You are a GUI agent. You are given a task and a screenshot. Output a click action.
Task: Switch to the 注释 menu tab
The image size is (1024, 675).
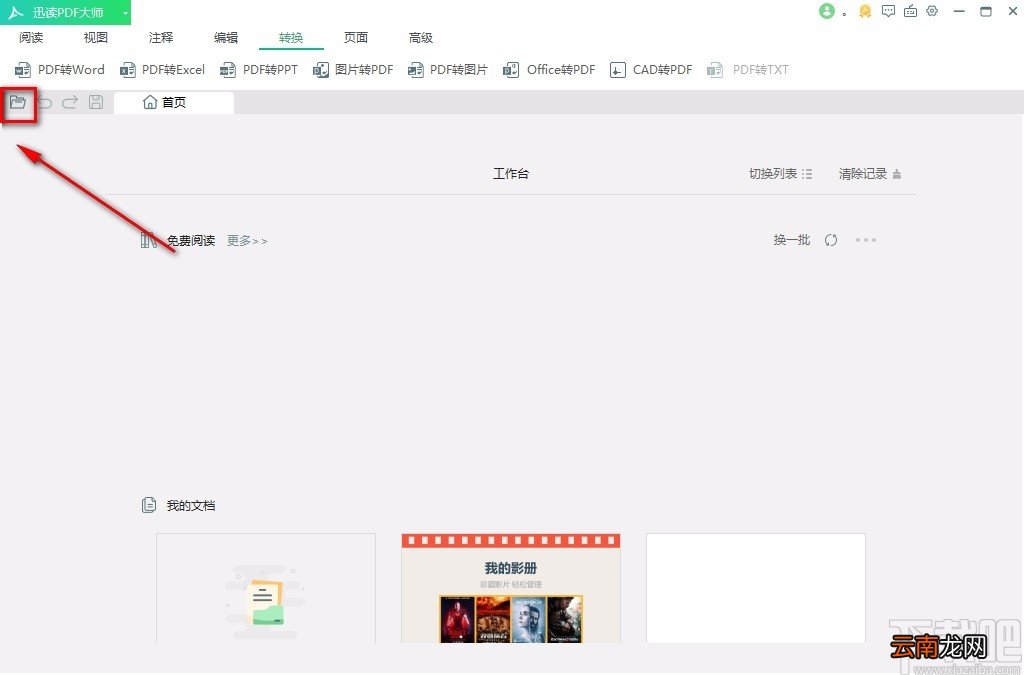click(x=161, y=38)
